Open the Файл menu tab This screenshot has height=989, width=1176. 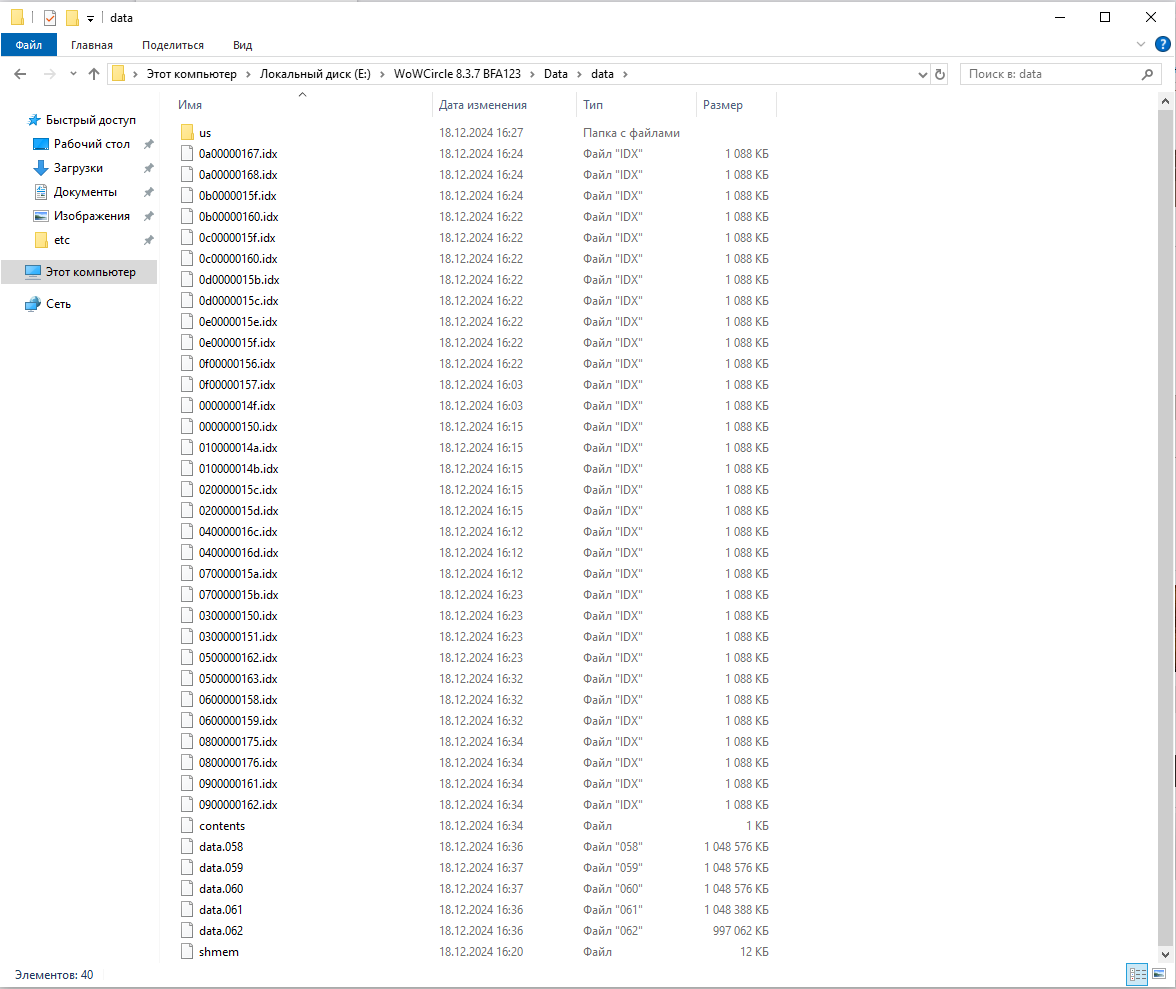(28, 45)
